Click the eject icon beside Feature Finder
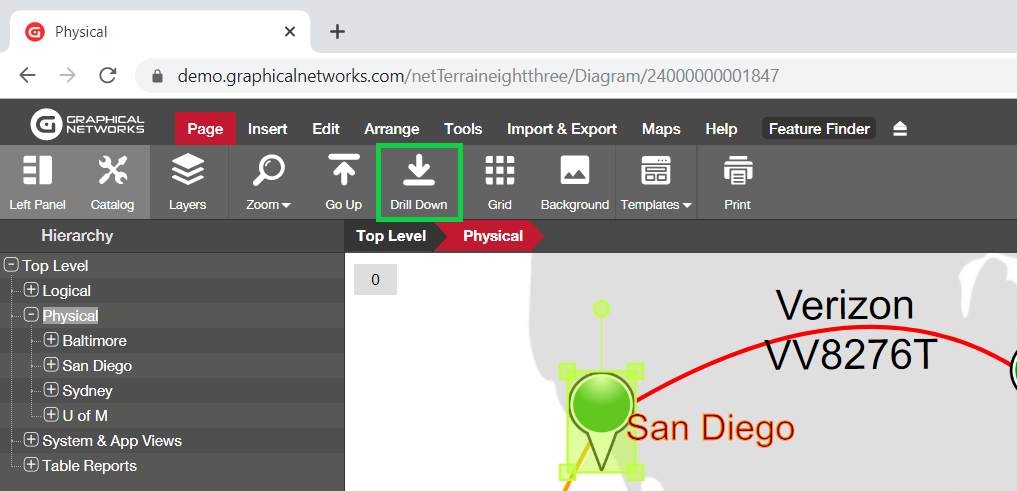This screenshot has width=1017, height=491. [900, 129]
